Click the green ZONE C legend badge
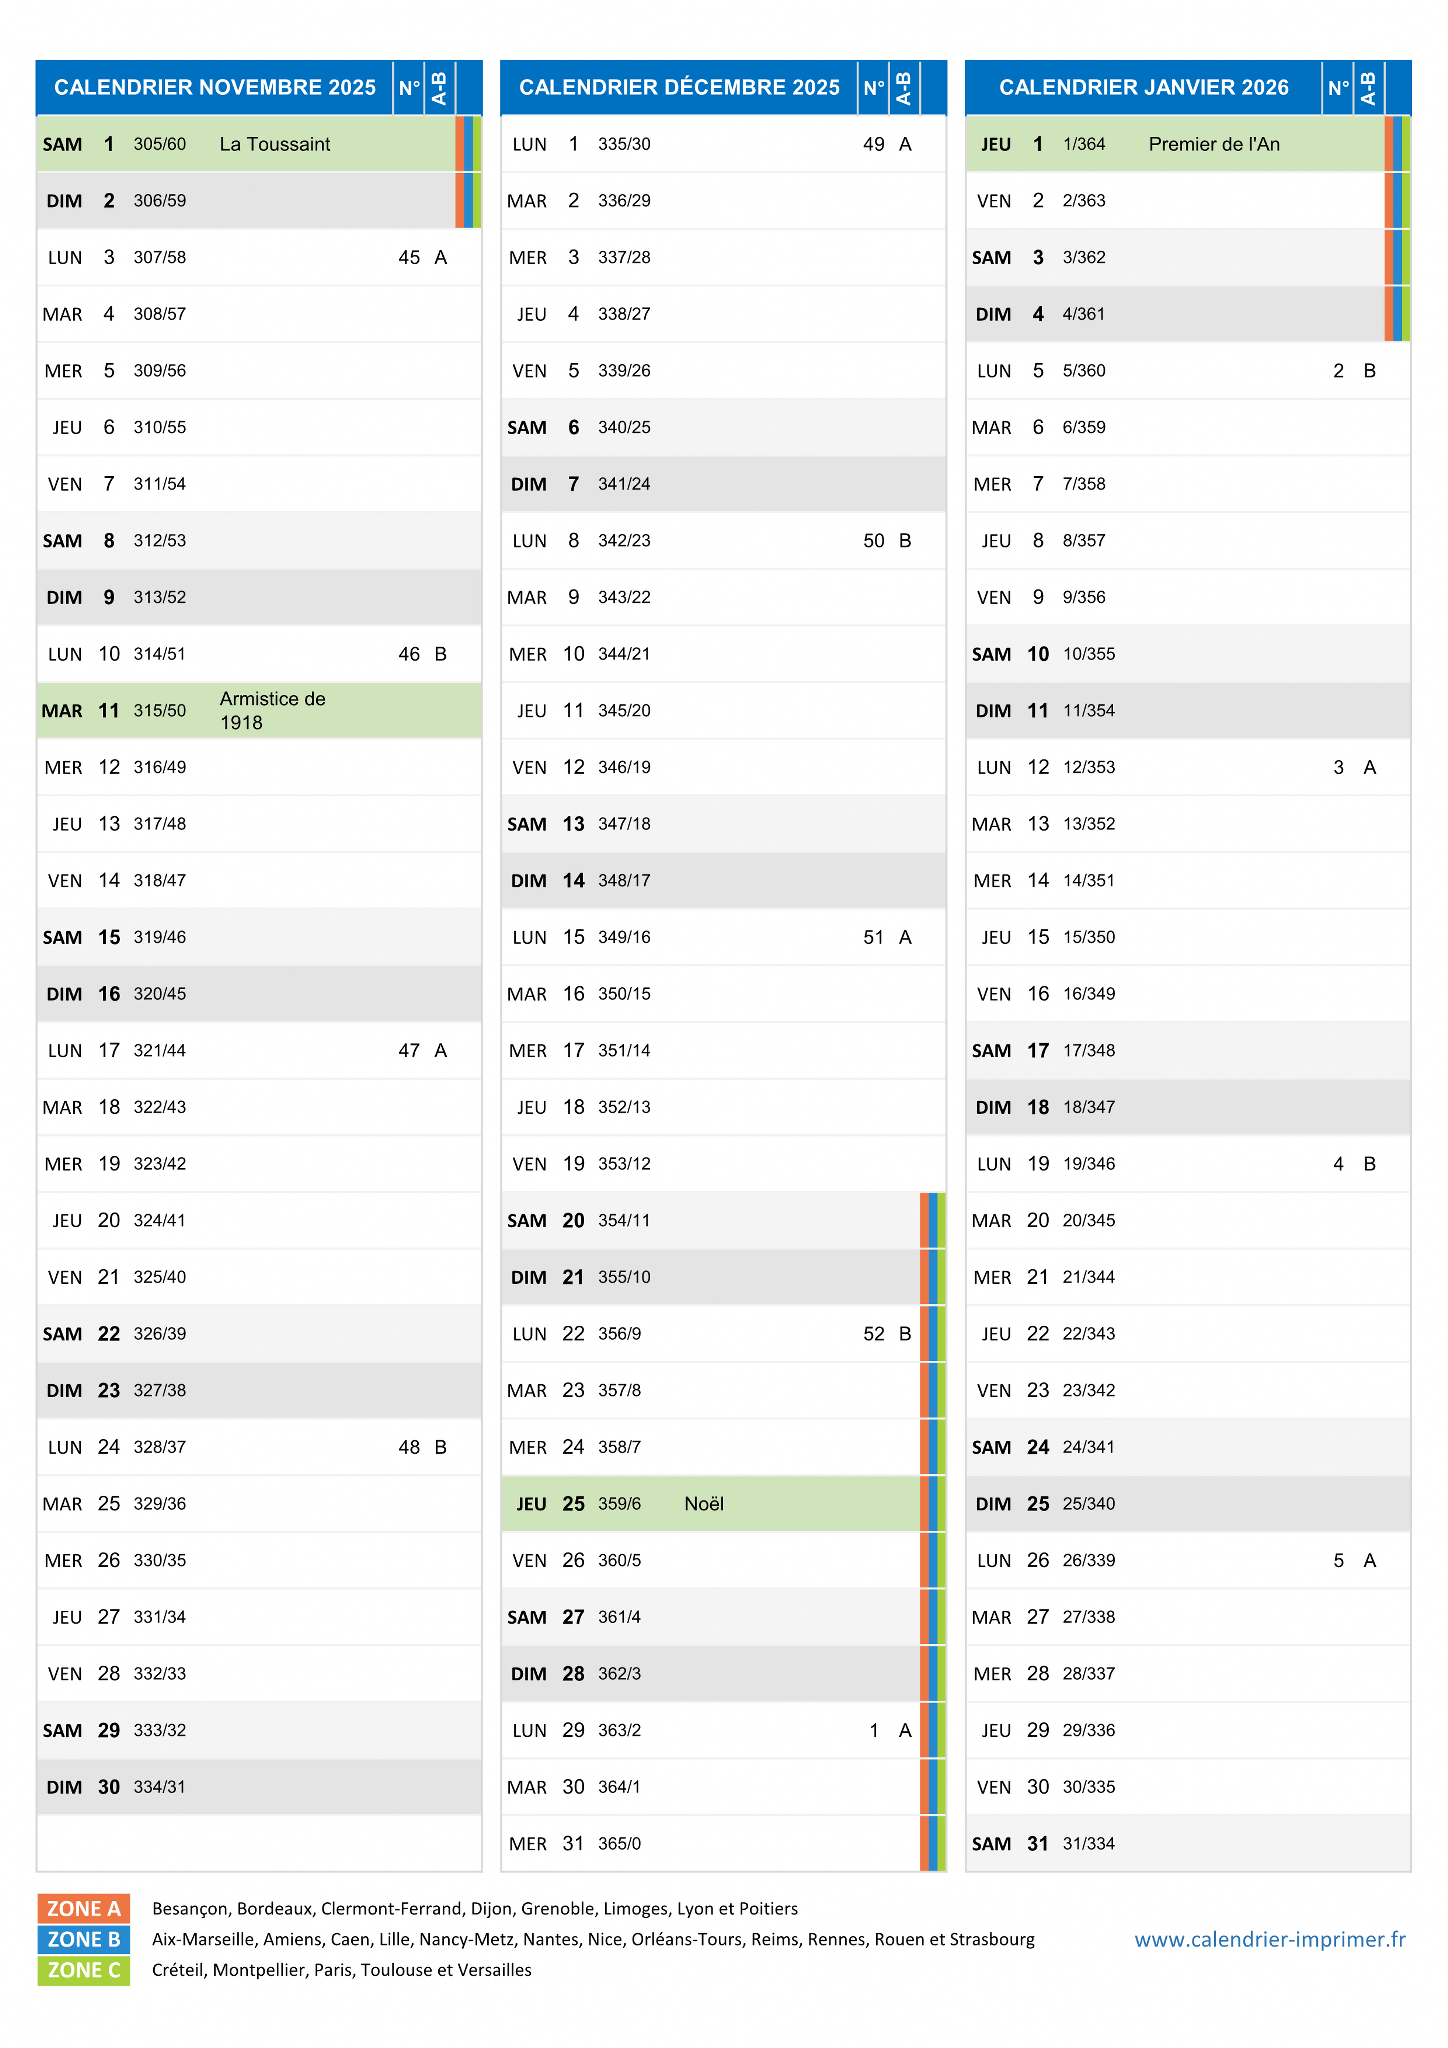Screen dimensions: 1448x2048 (84, 1970)
